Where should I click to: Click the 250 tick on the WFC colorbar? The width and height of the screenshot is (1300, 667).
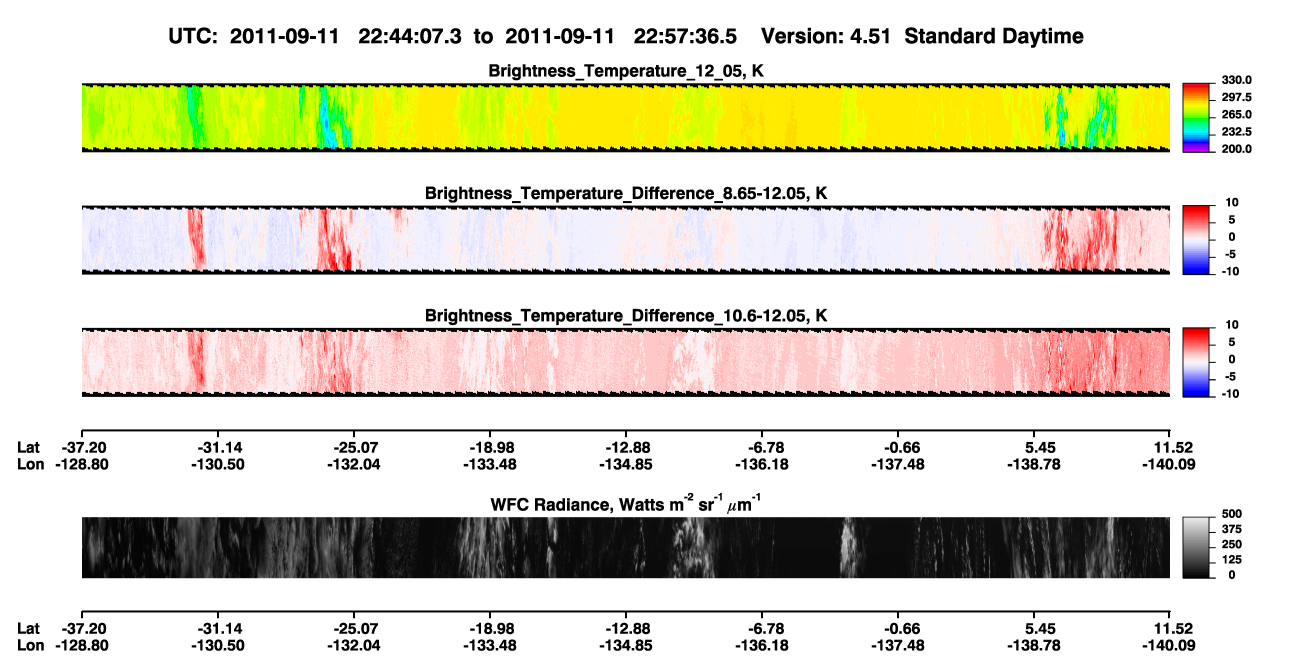[1231, 545]
